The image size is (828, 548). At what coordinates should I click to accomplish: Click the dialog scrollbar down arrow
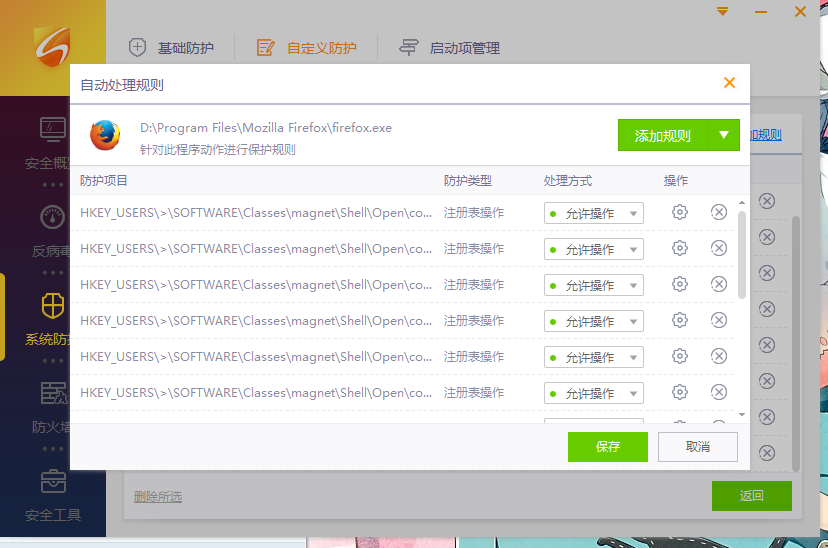pos(742,415)
